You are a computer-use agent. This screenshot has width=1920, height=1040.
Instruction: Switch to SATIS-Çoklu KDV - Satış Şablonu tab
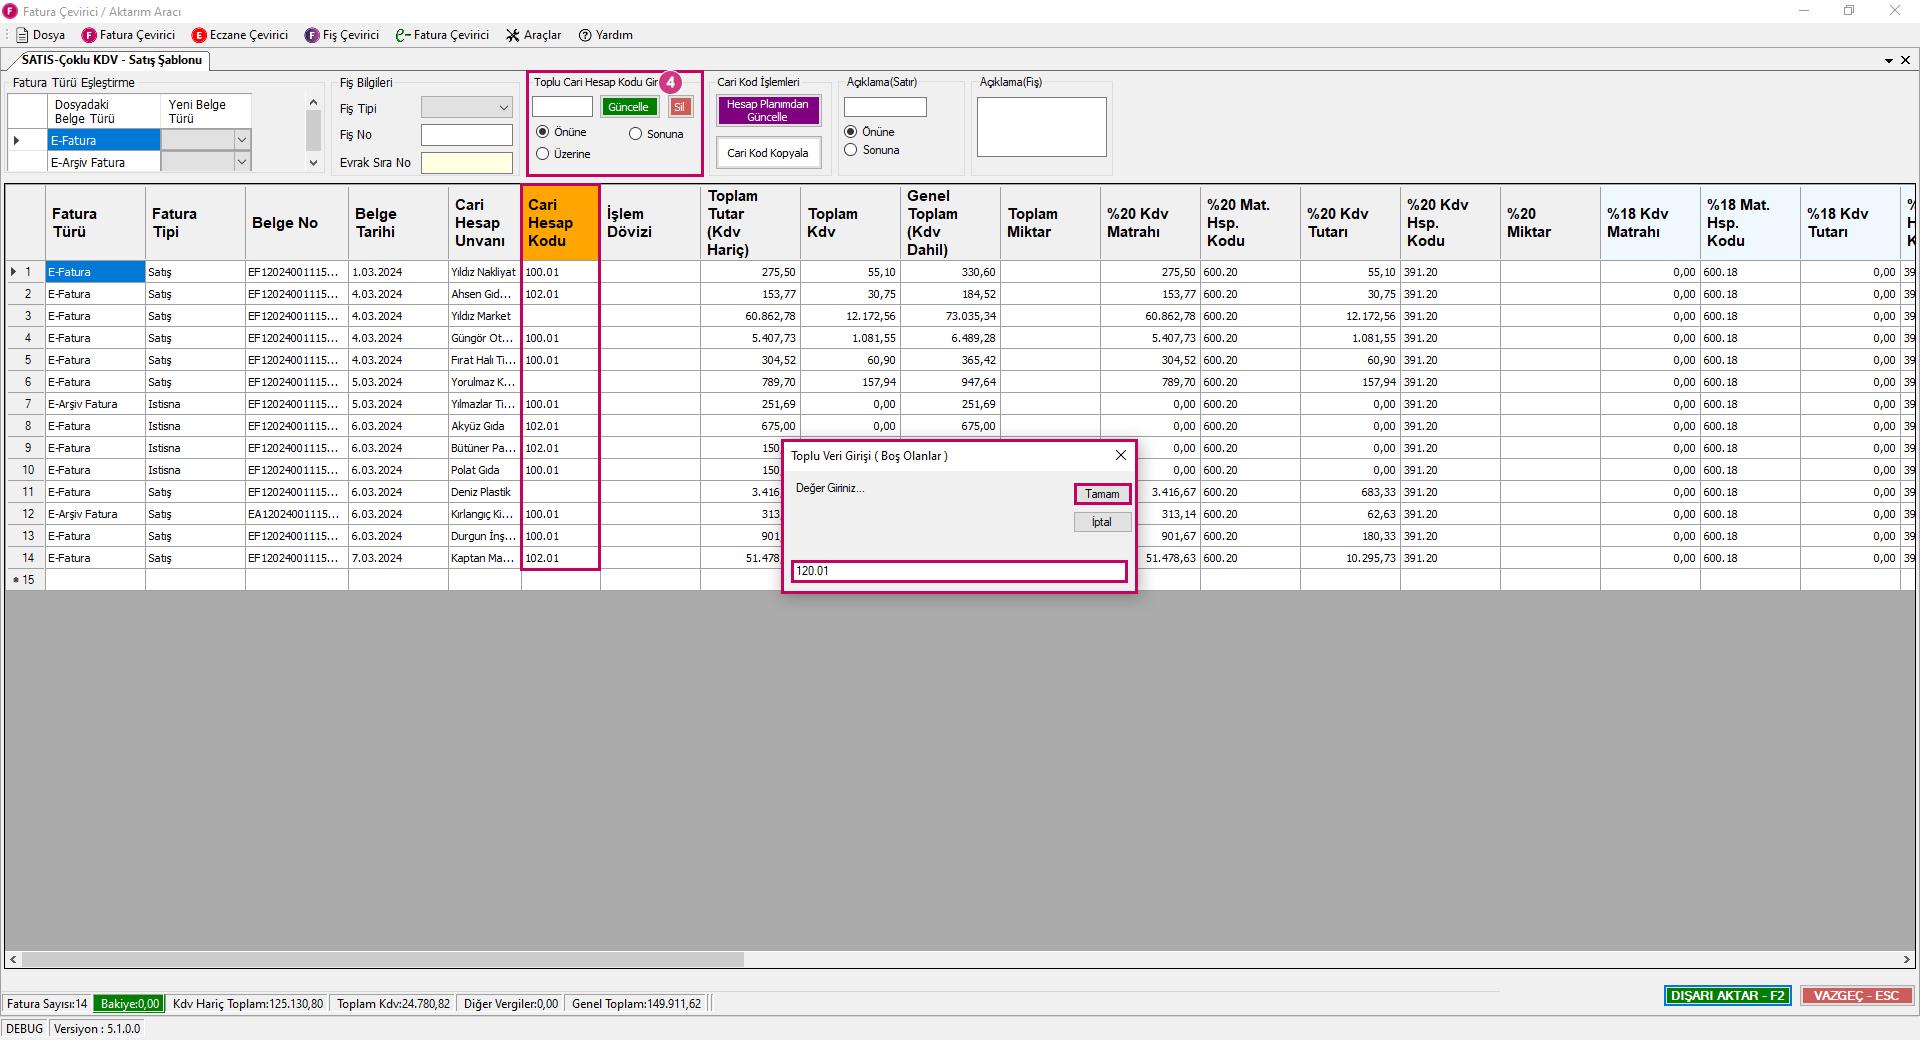pos(111,60)
